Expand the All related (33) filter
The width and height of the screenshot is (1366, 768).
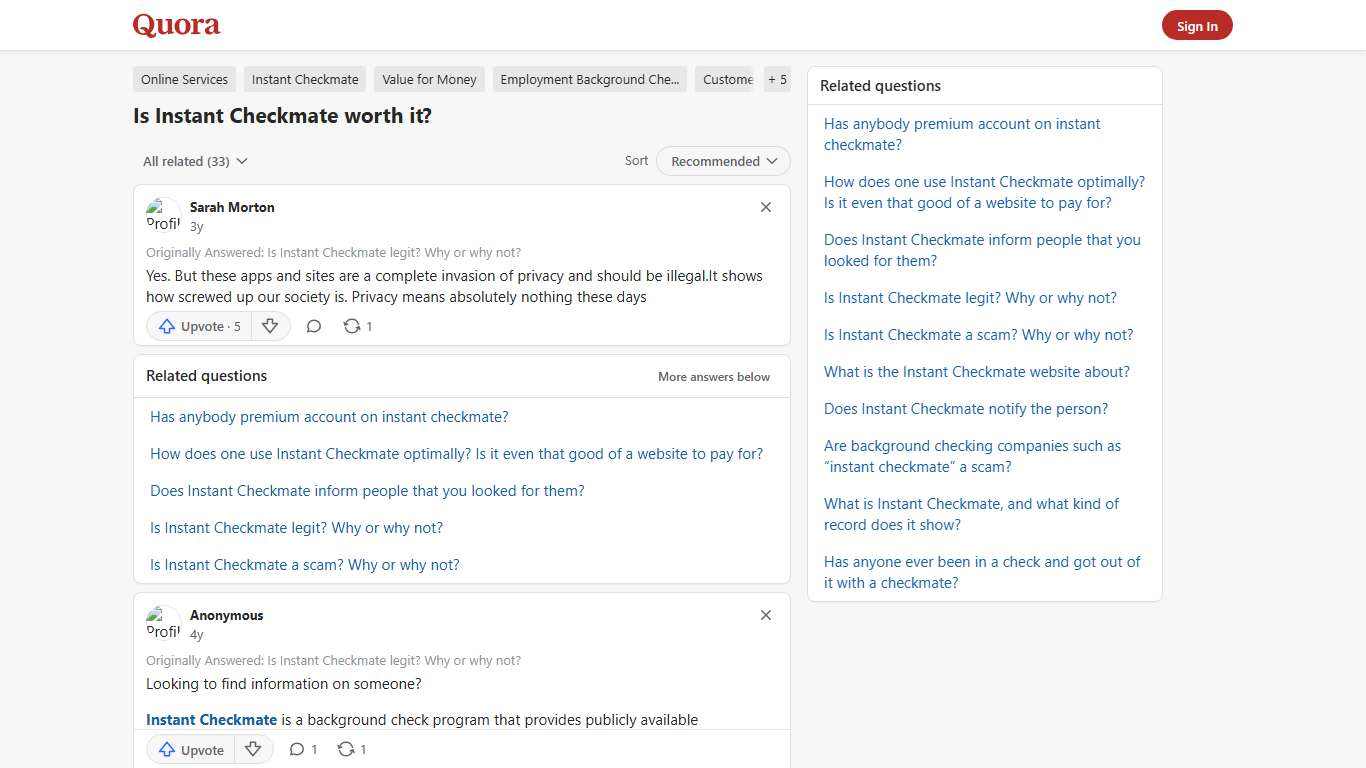(x=195, y=161)
